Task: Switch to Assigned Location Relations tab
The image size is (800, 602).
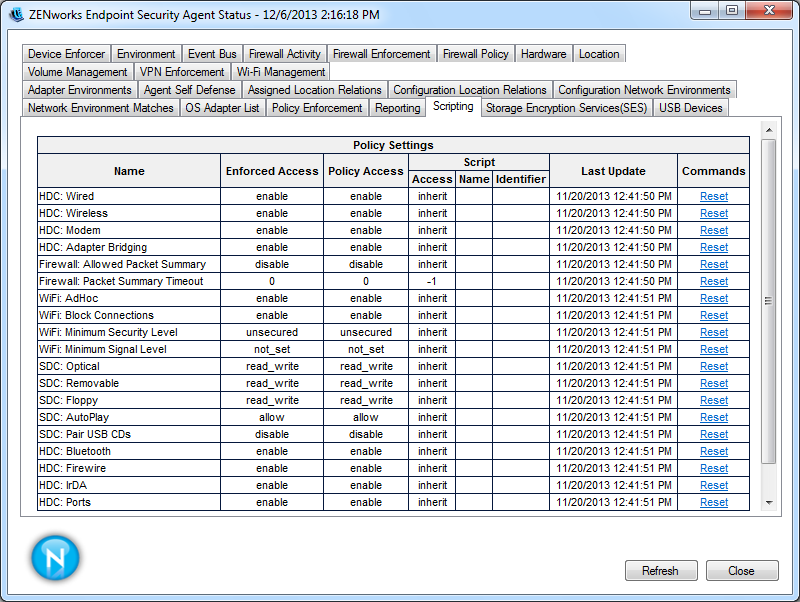Action: click(315, 90)
